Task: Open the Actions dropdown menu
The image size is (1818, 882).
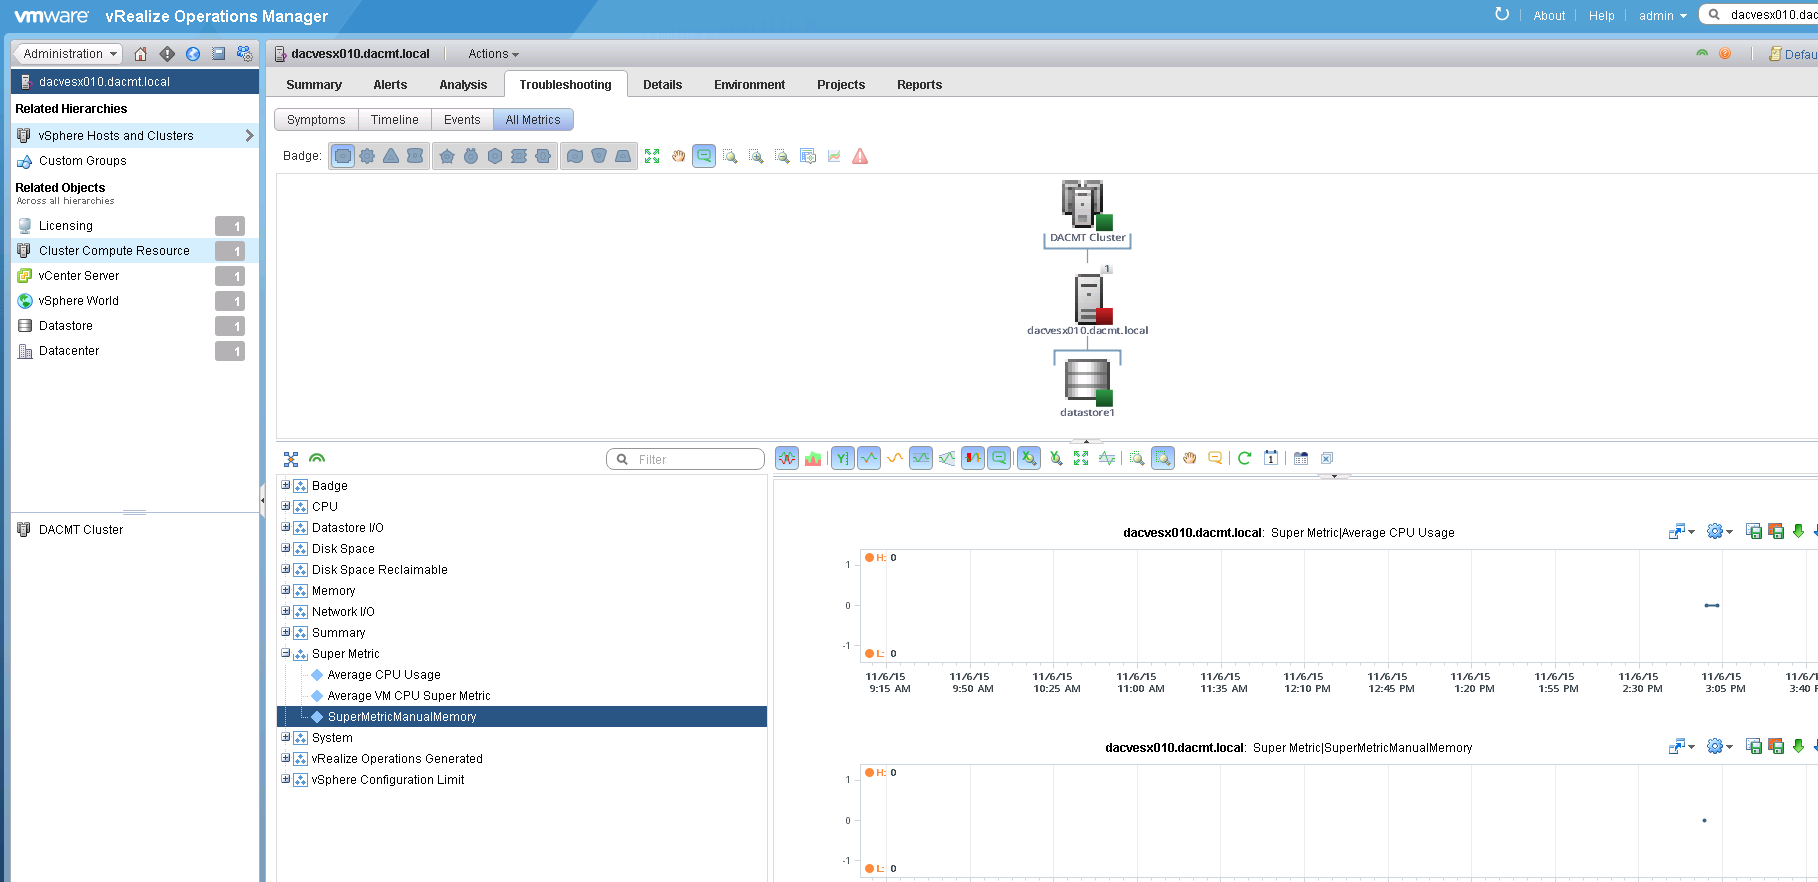Action: point(493,54)
